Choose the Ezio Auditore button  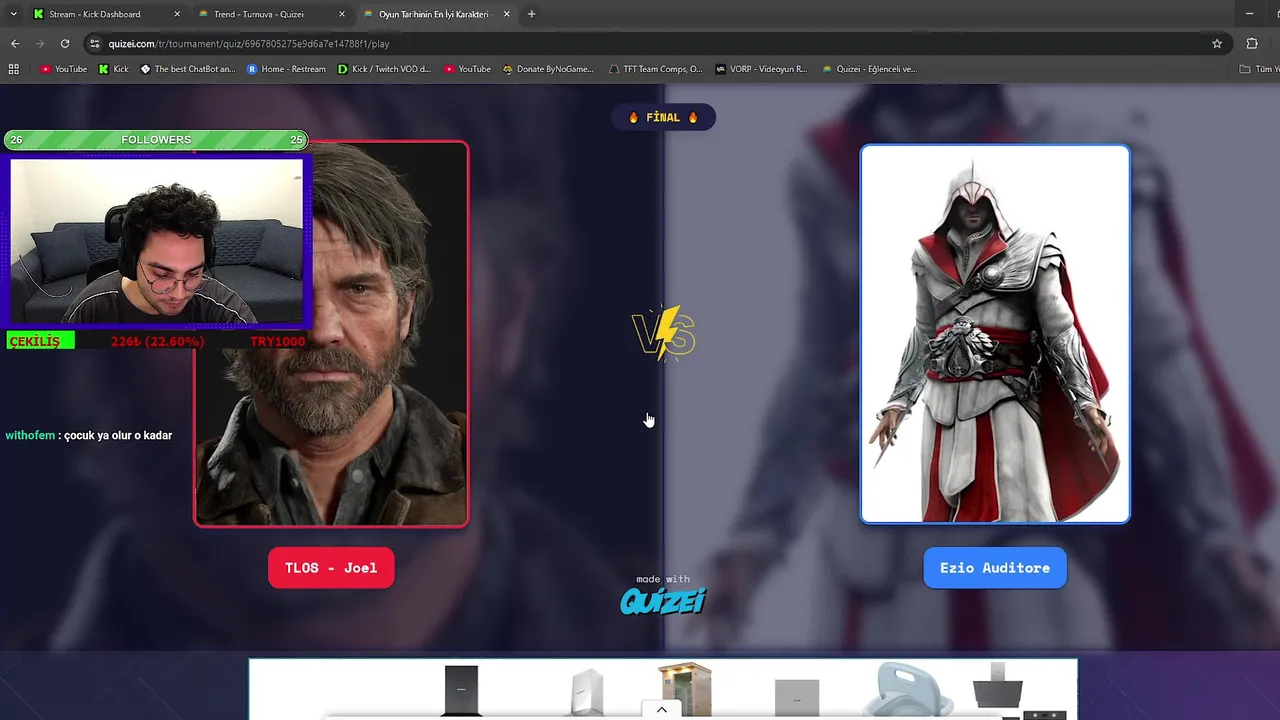tap(995, 568)
